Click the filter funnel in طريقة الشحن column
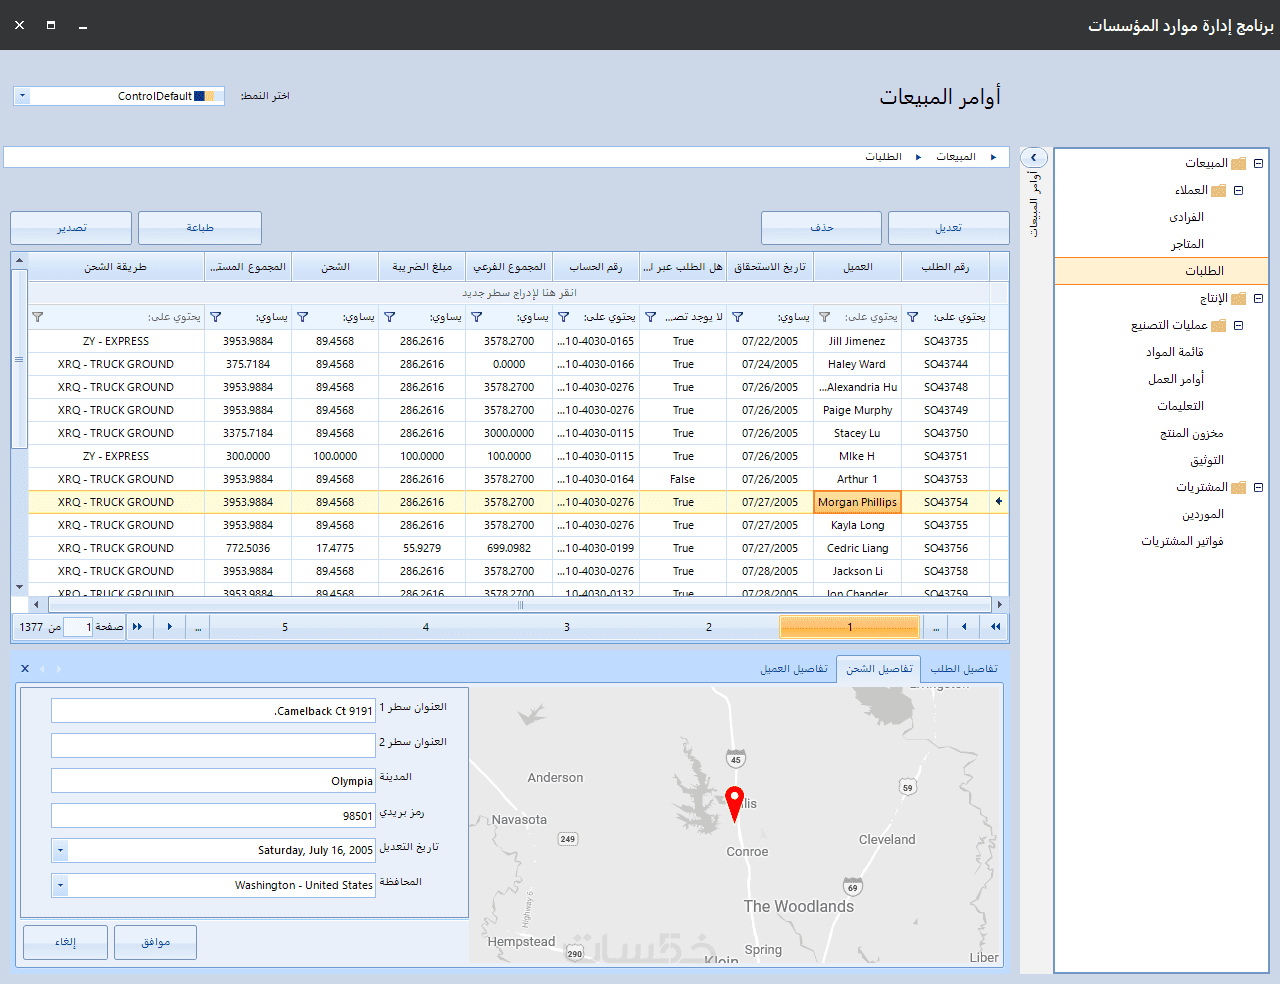This screenshot has width=1280, height=984. point(37,317)
